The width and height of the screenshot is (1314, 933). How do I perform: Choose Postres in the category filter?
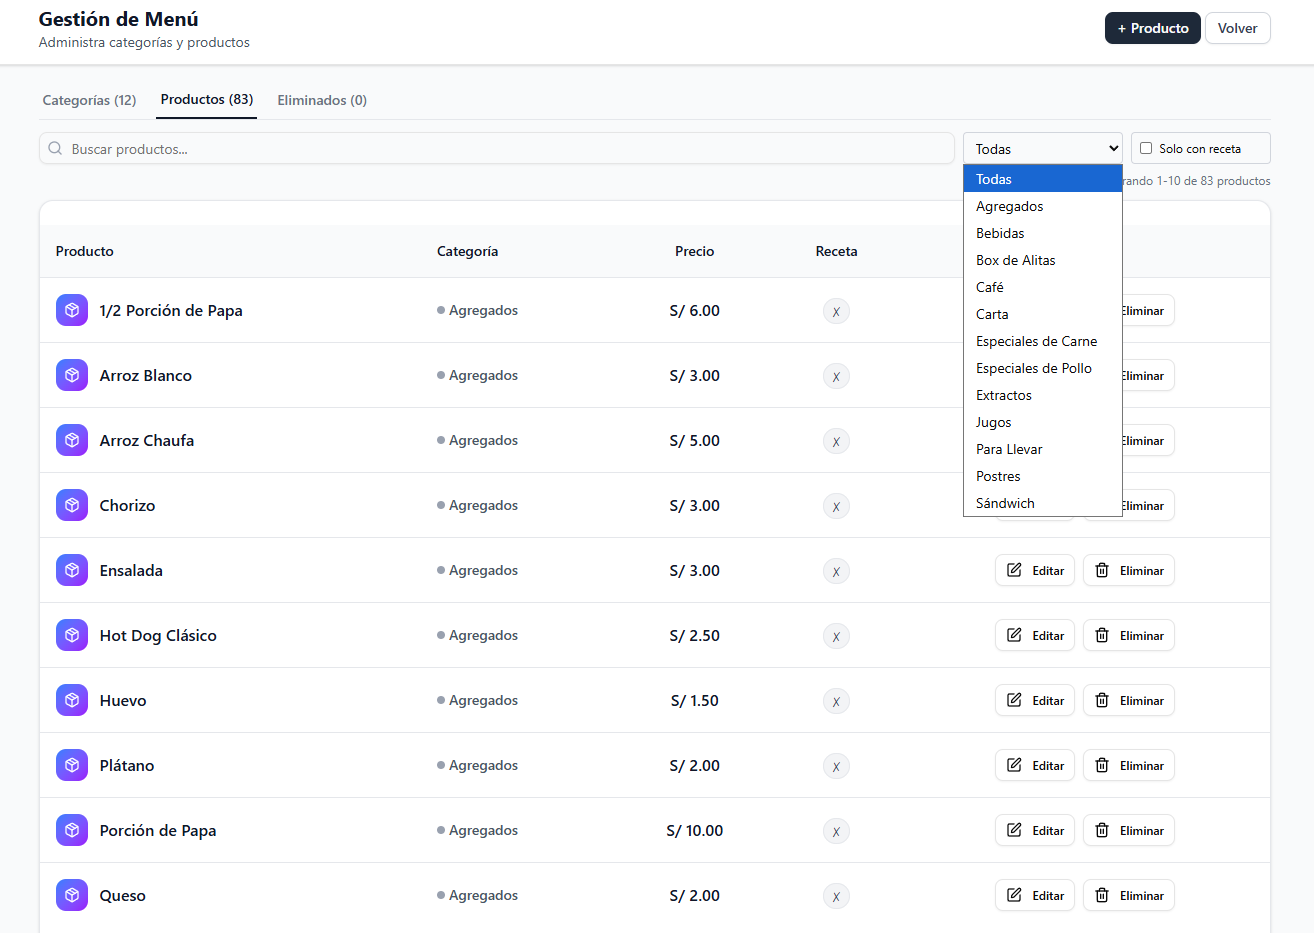[998, 476]
